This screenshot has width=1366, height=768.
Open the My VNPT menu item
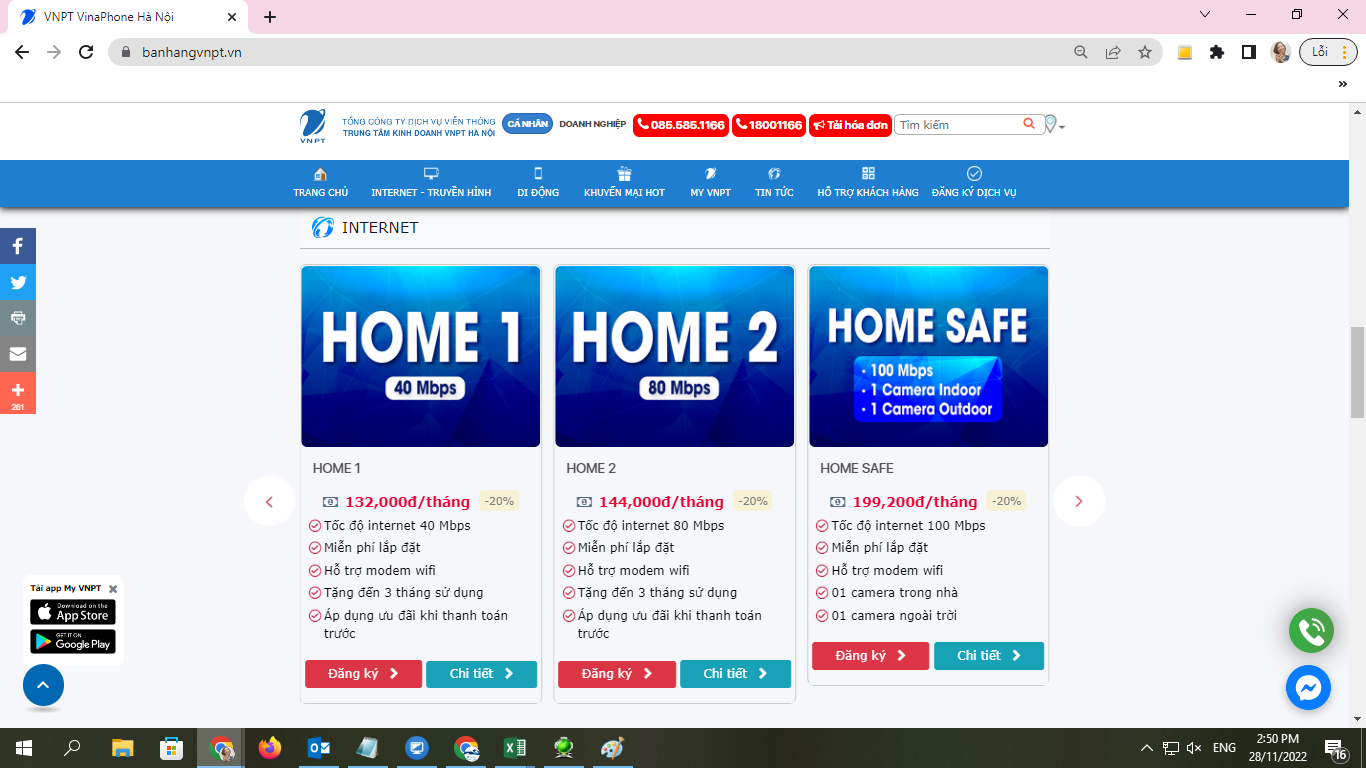[x=710, y=183]
